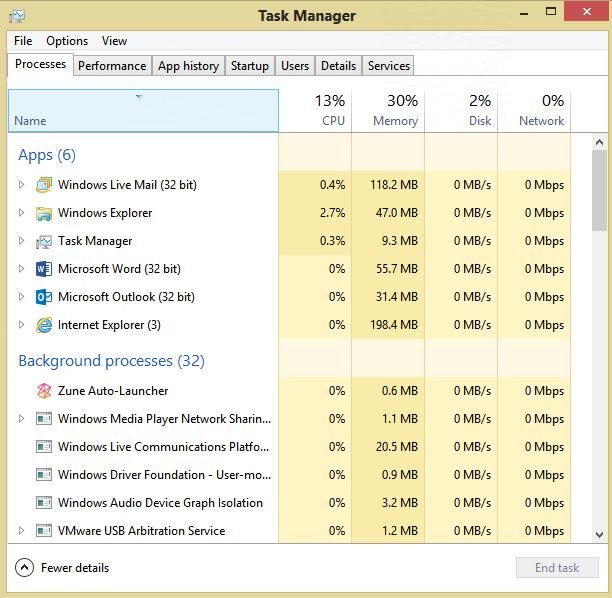Open the Options menu
Image resolution: width=612 pixels, height=598 pixels.
(x=67, y=41)
